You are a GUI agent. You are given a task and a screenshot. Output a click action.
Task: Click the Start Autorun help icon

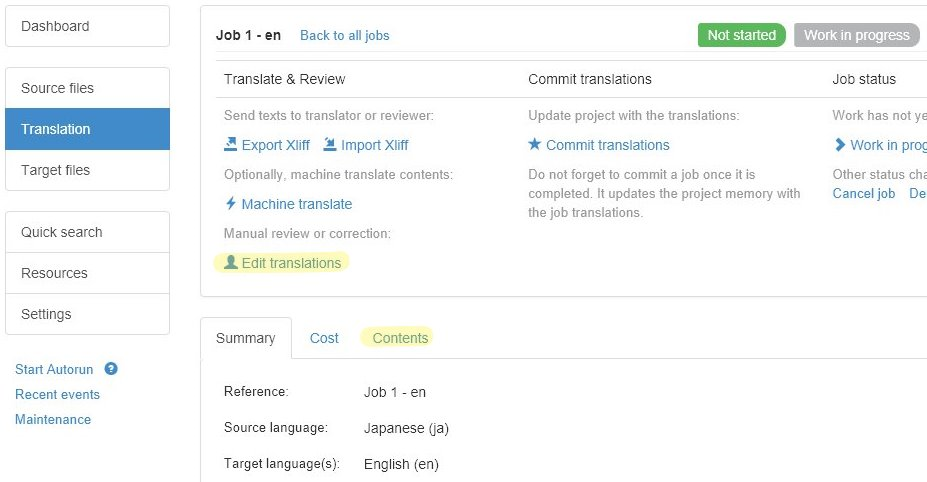[111, 369]
